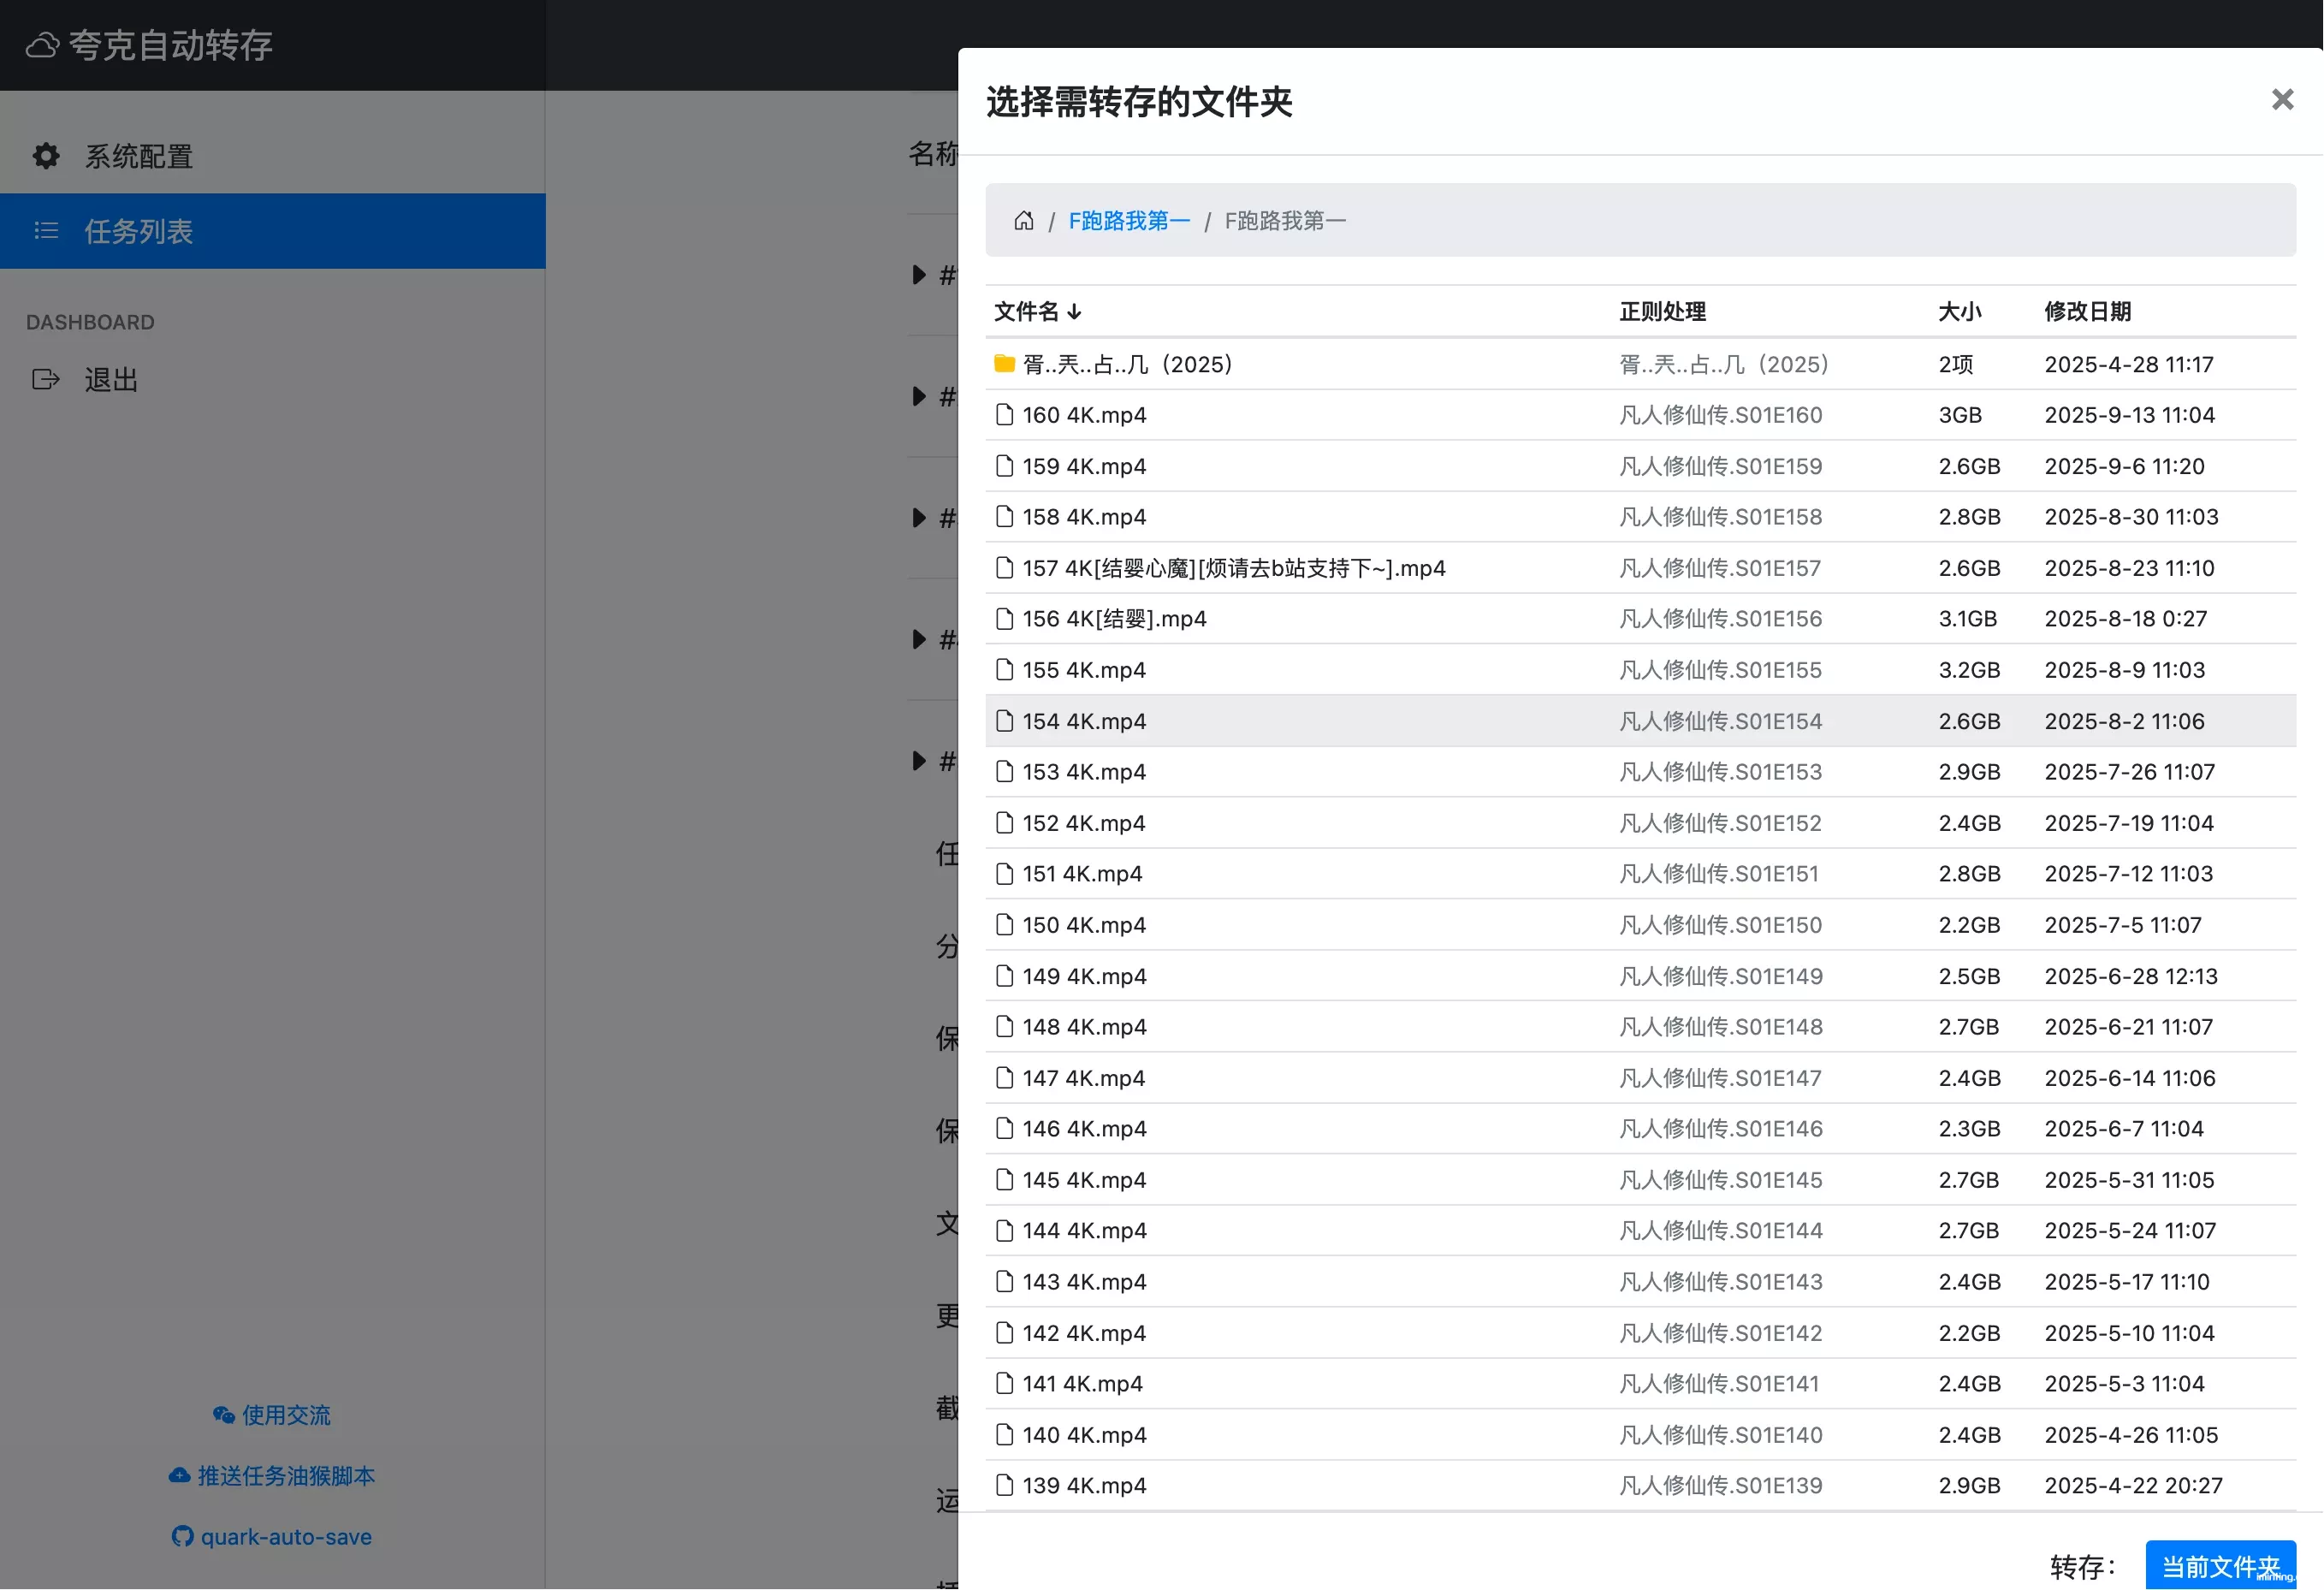The image size is (2324, 1590).
Task: Select file name 140 4K.mp4
Action: tap(1084, 1434)
